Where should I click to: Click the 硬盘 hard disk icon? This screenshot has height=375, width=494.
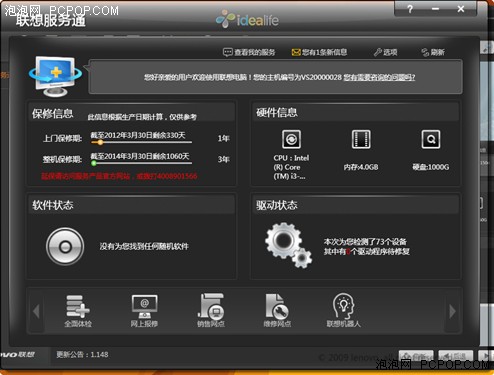[431, 139]
